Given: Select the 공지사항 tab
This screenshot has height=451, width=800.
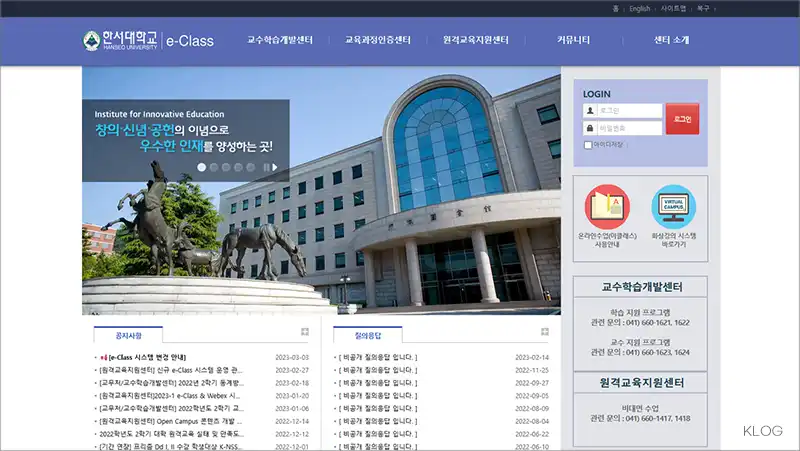Looking at the screenshot, I should click(x=128, y=335).
